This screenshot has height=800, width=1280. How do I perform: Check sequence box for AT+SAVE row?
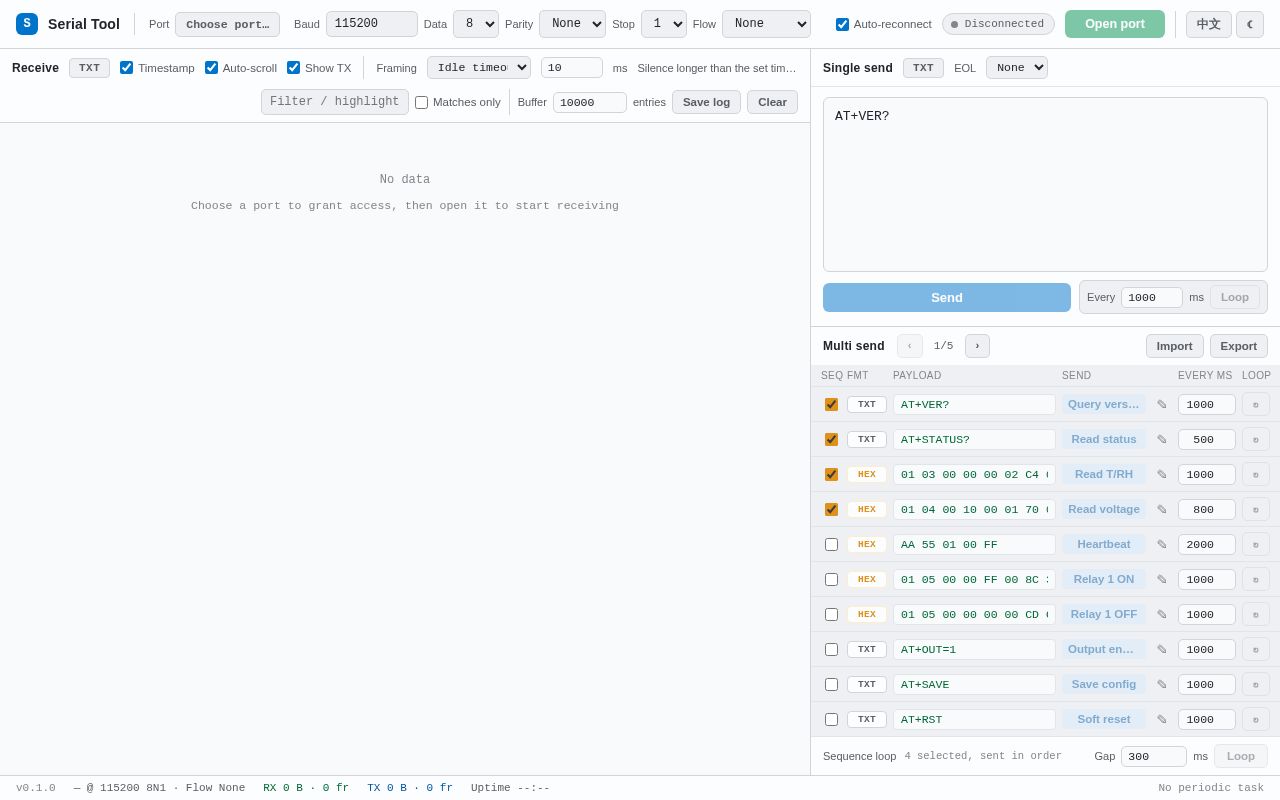[x=831, y=684]
